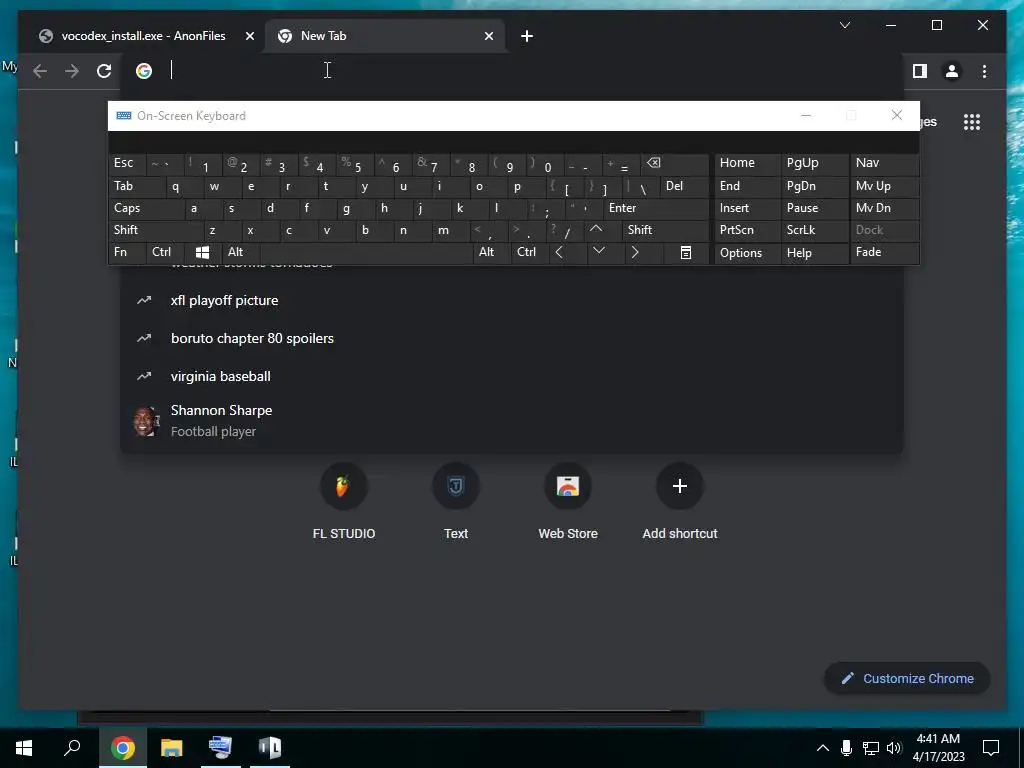Viewport: 1024px width, 768px height.
Task: Toggle the left Alt key
Action: 240,252
